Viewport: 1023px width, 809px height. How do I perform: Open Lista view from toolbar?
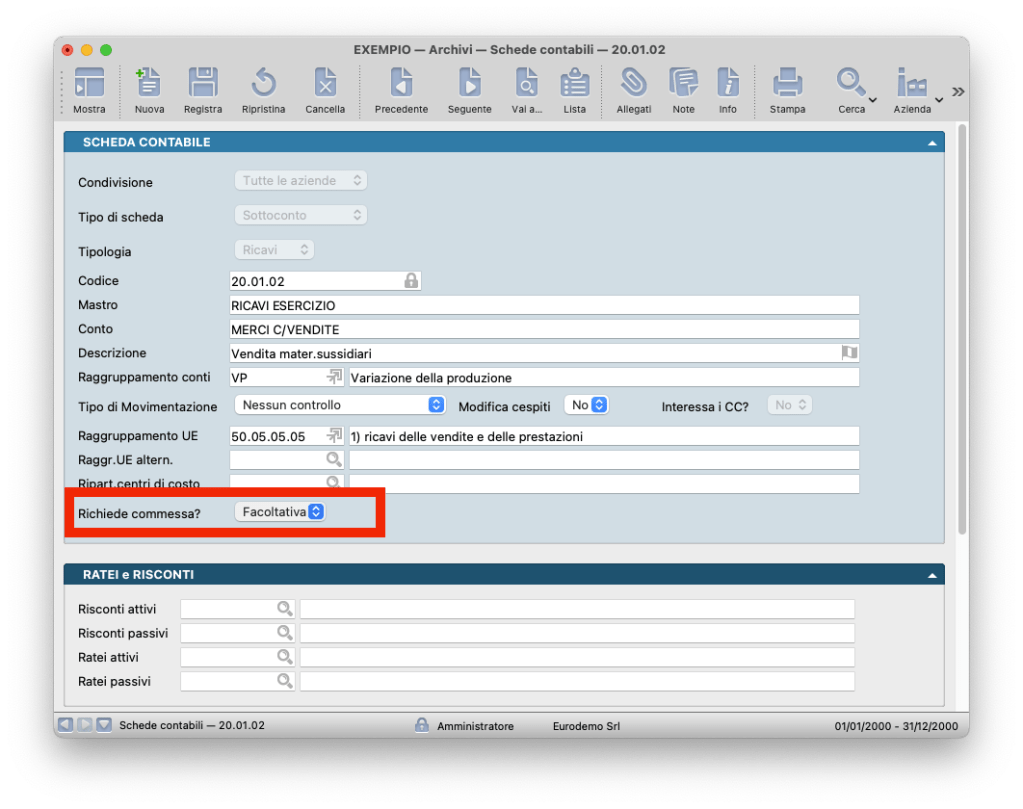pyautogui.click(x=574, y=88)
